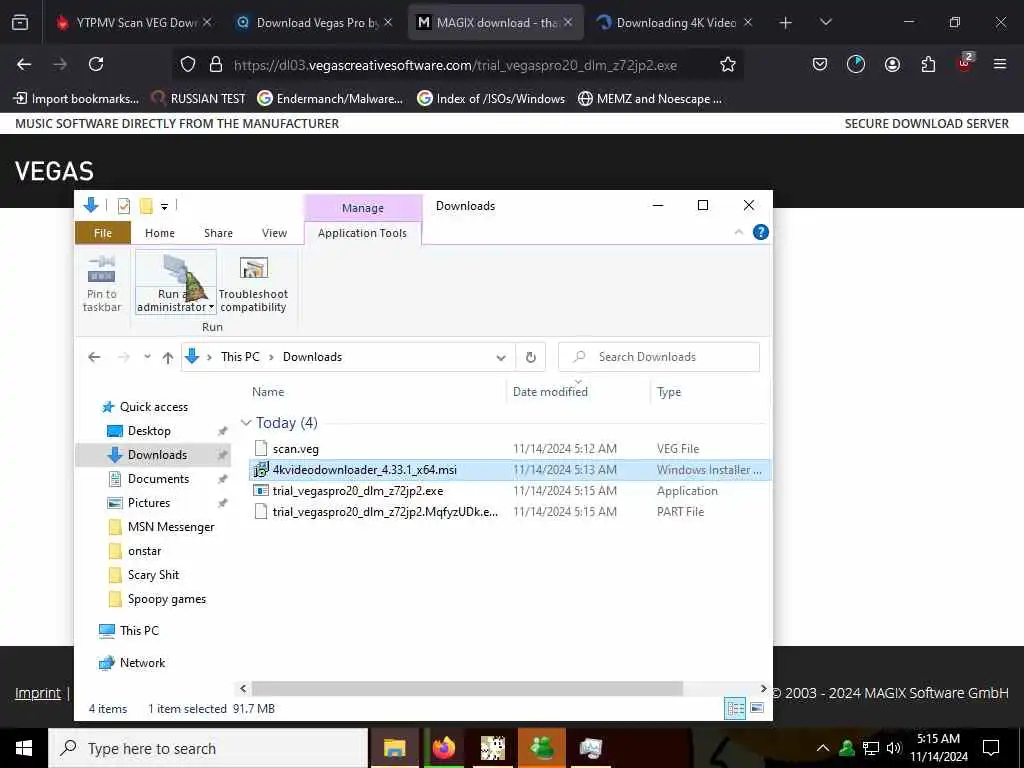The image size is (1024, 768).
Task: Open the View ribbon tab
Action: [x=274, y=233]
